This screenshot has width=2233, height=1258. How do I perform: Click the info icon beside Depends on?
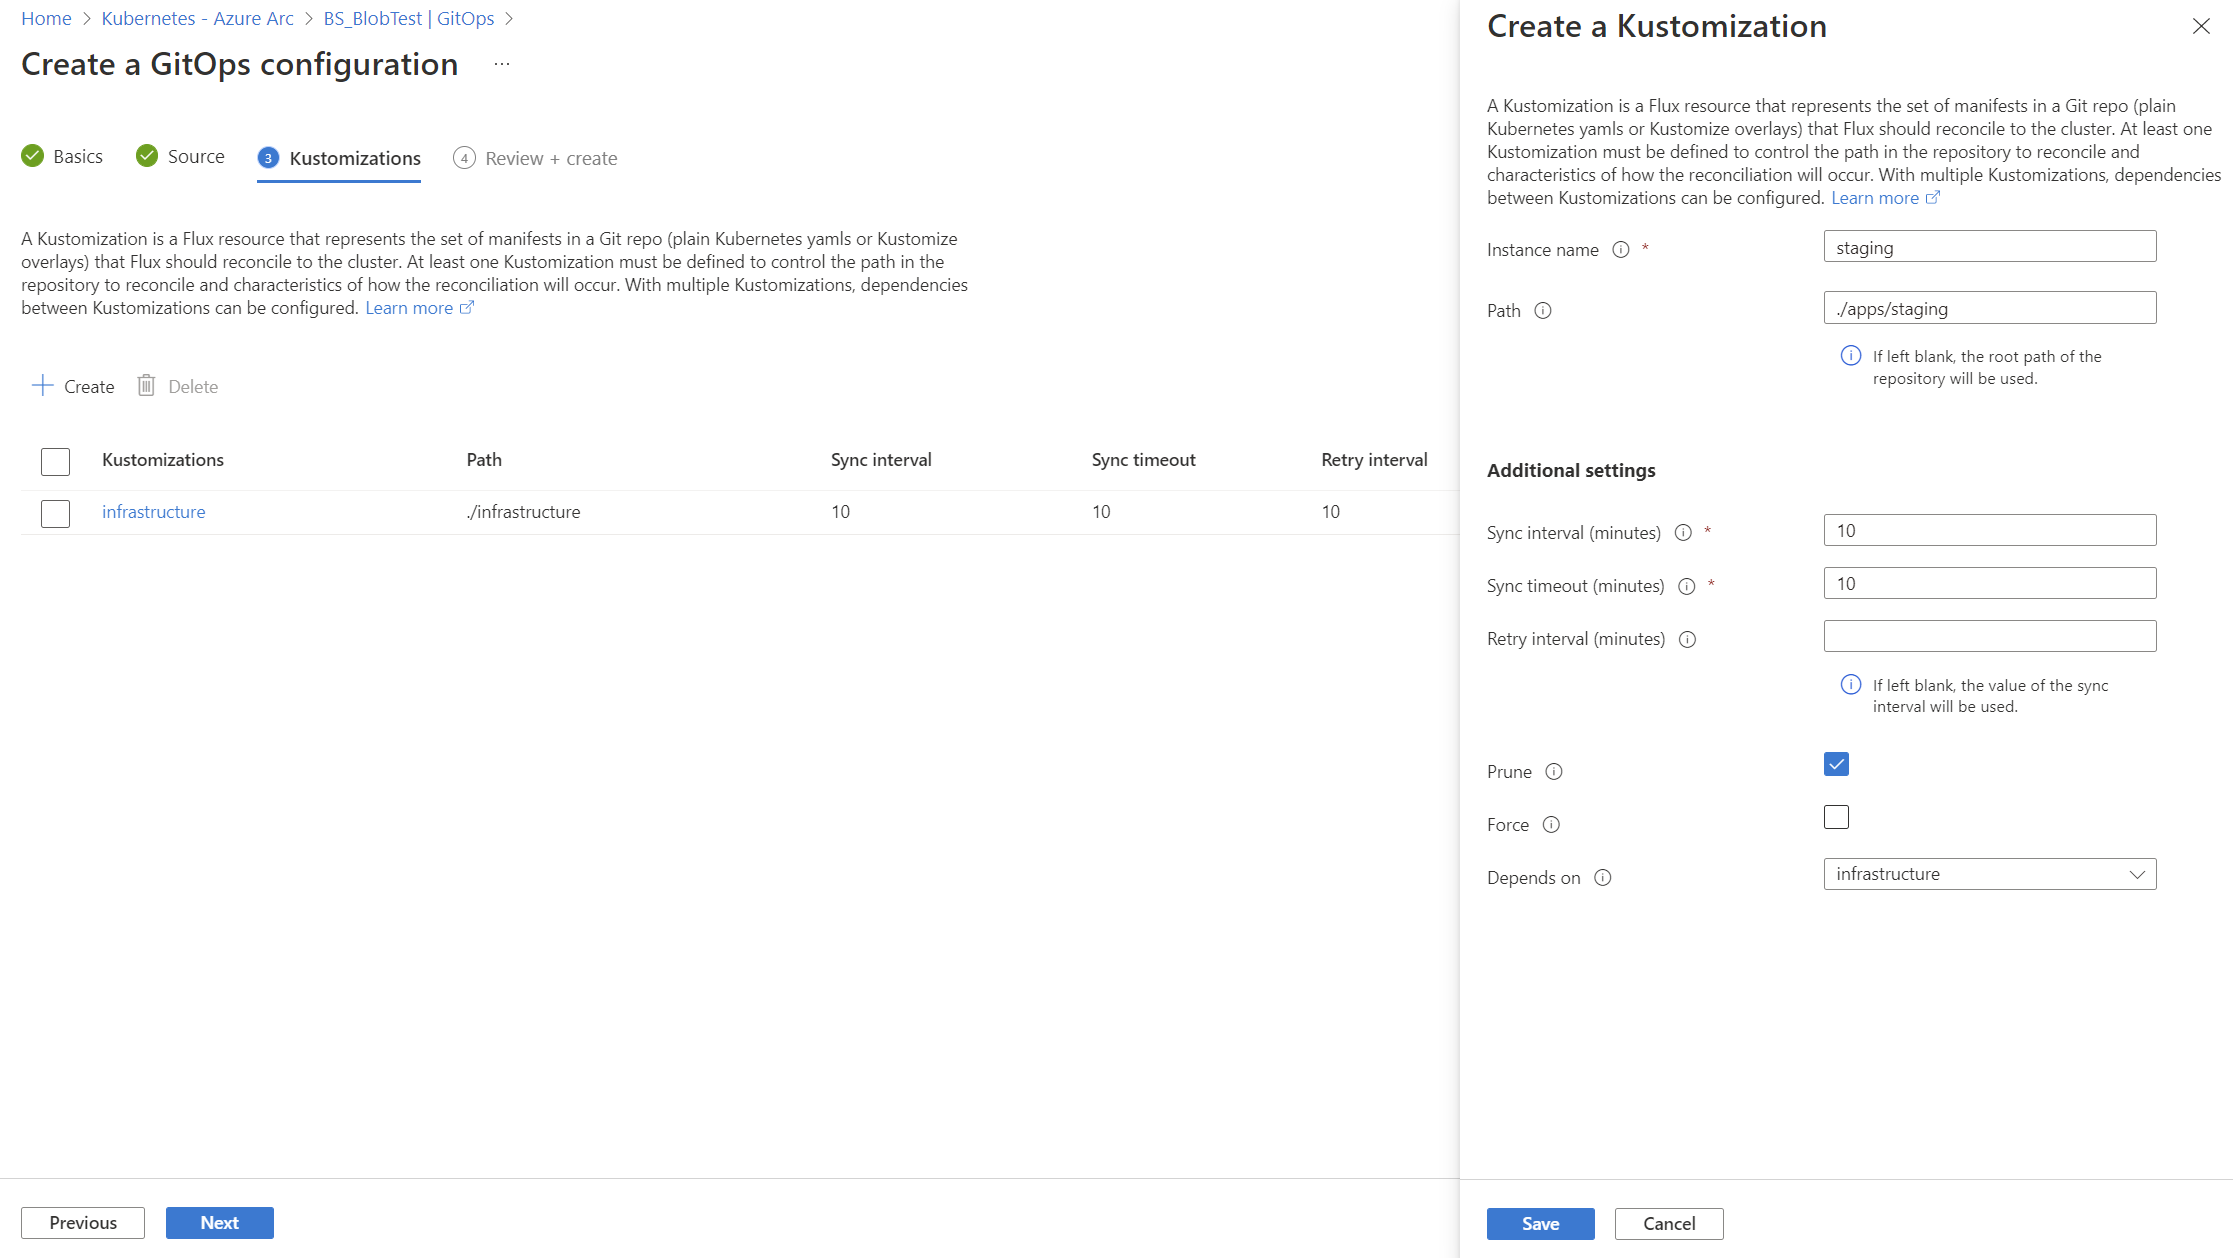point(1603,877)
